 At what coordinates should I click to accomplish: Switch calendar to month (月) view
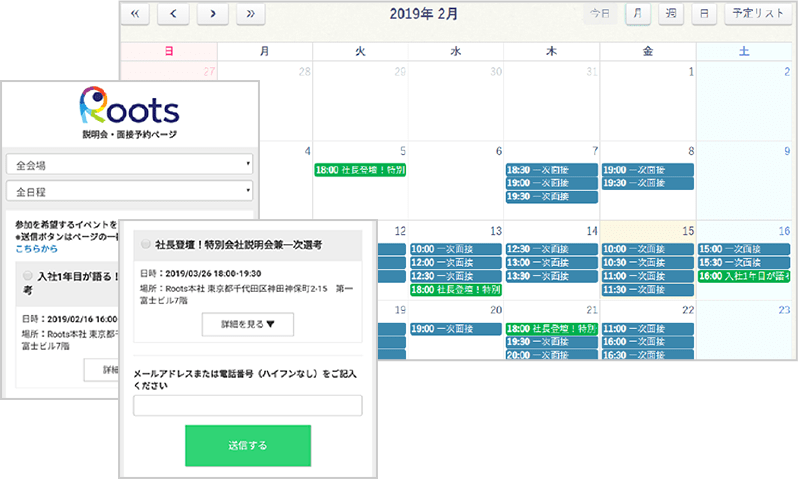coord(635,14)
